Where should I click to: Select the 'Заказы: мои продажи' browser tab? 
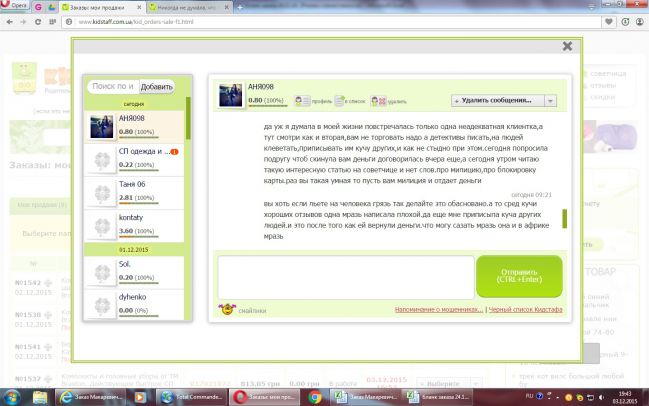pyautogui.click(x=98, y=6)
